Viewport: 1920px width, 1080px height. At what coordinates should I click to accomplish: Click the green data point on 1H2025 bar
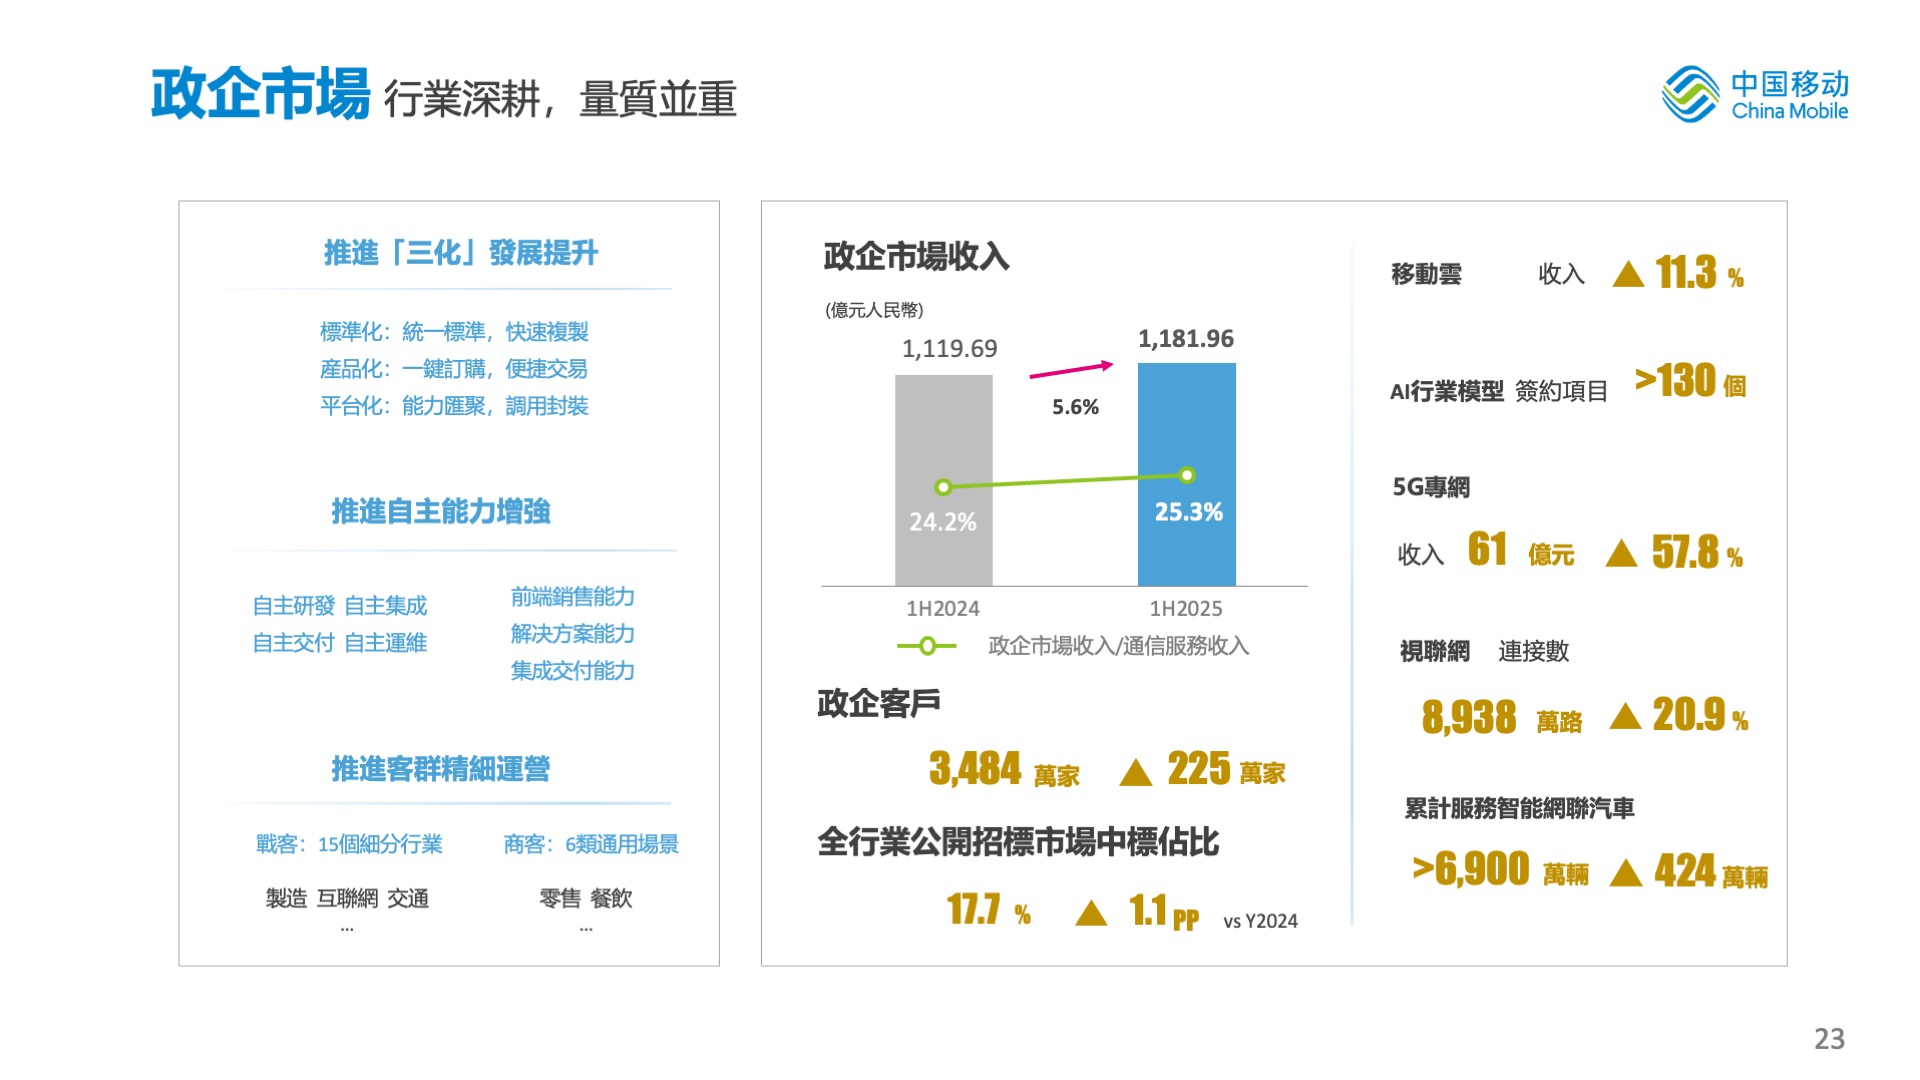[1187, 475]
